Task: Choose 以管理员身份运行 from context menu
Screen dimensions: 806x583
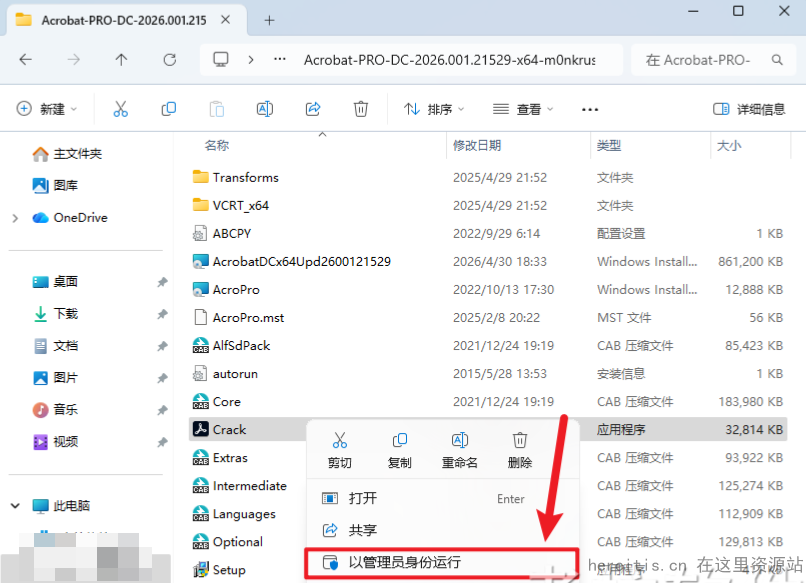Action: pos(443,562)
